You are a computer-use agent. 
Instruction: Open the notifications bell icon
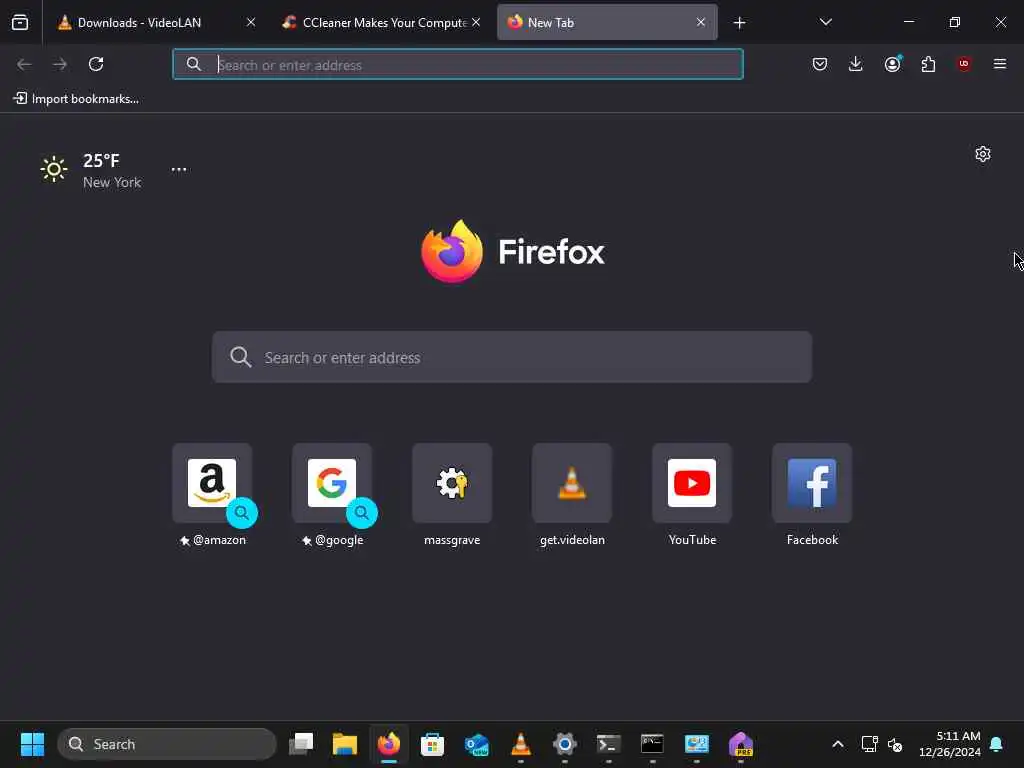click(997, 744)
